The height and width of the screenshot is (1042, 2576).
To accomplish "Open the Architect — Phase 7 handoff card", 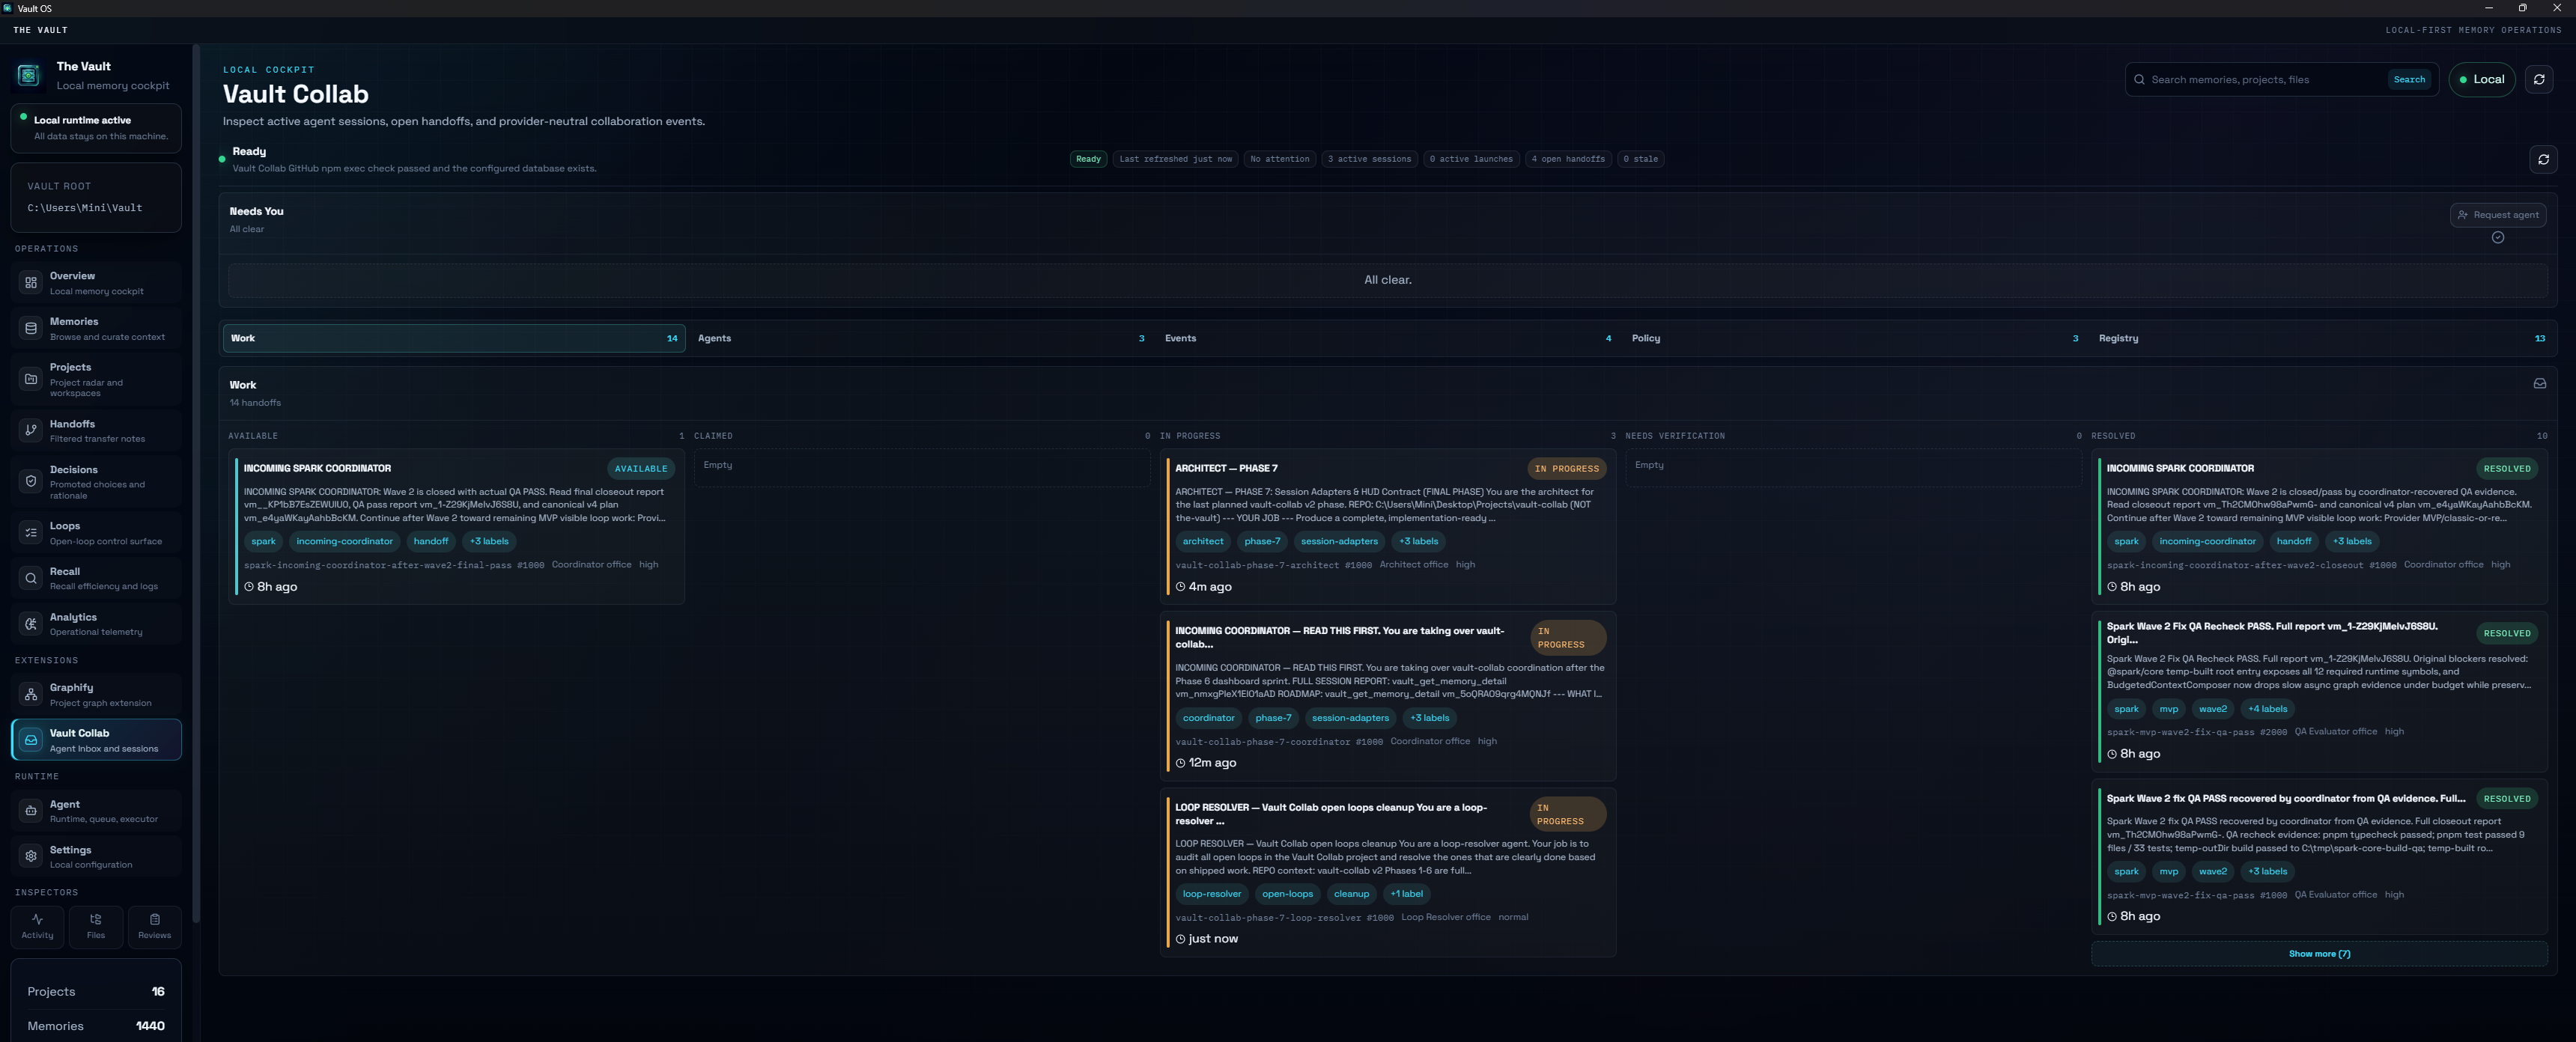I will (x=1387, y=527).
